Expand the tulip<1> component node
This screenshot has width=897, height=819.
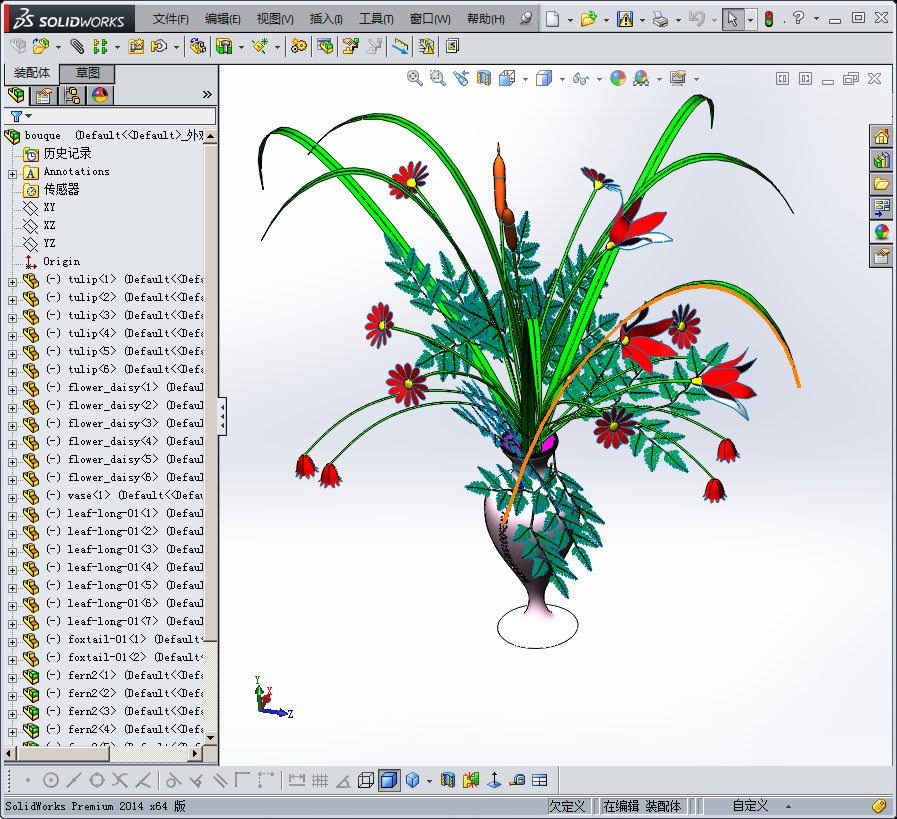pos(13,282)
